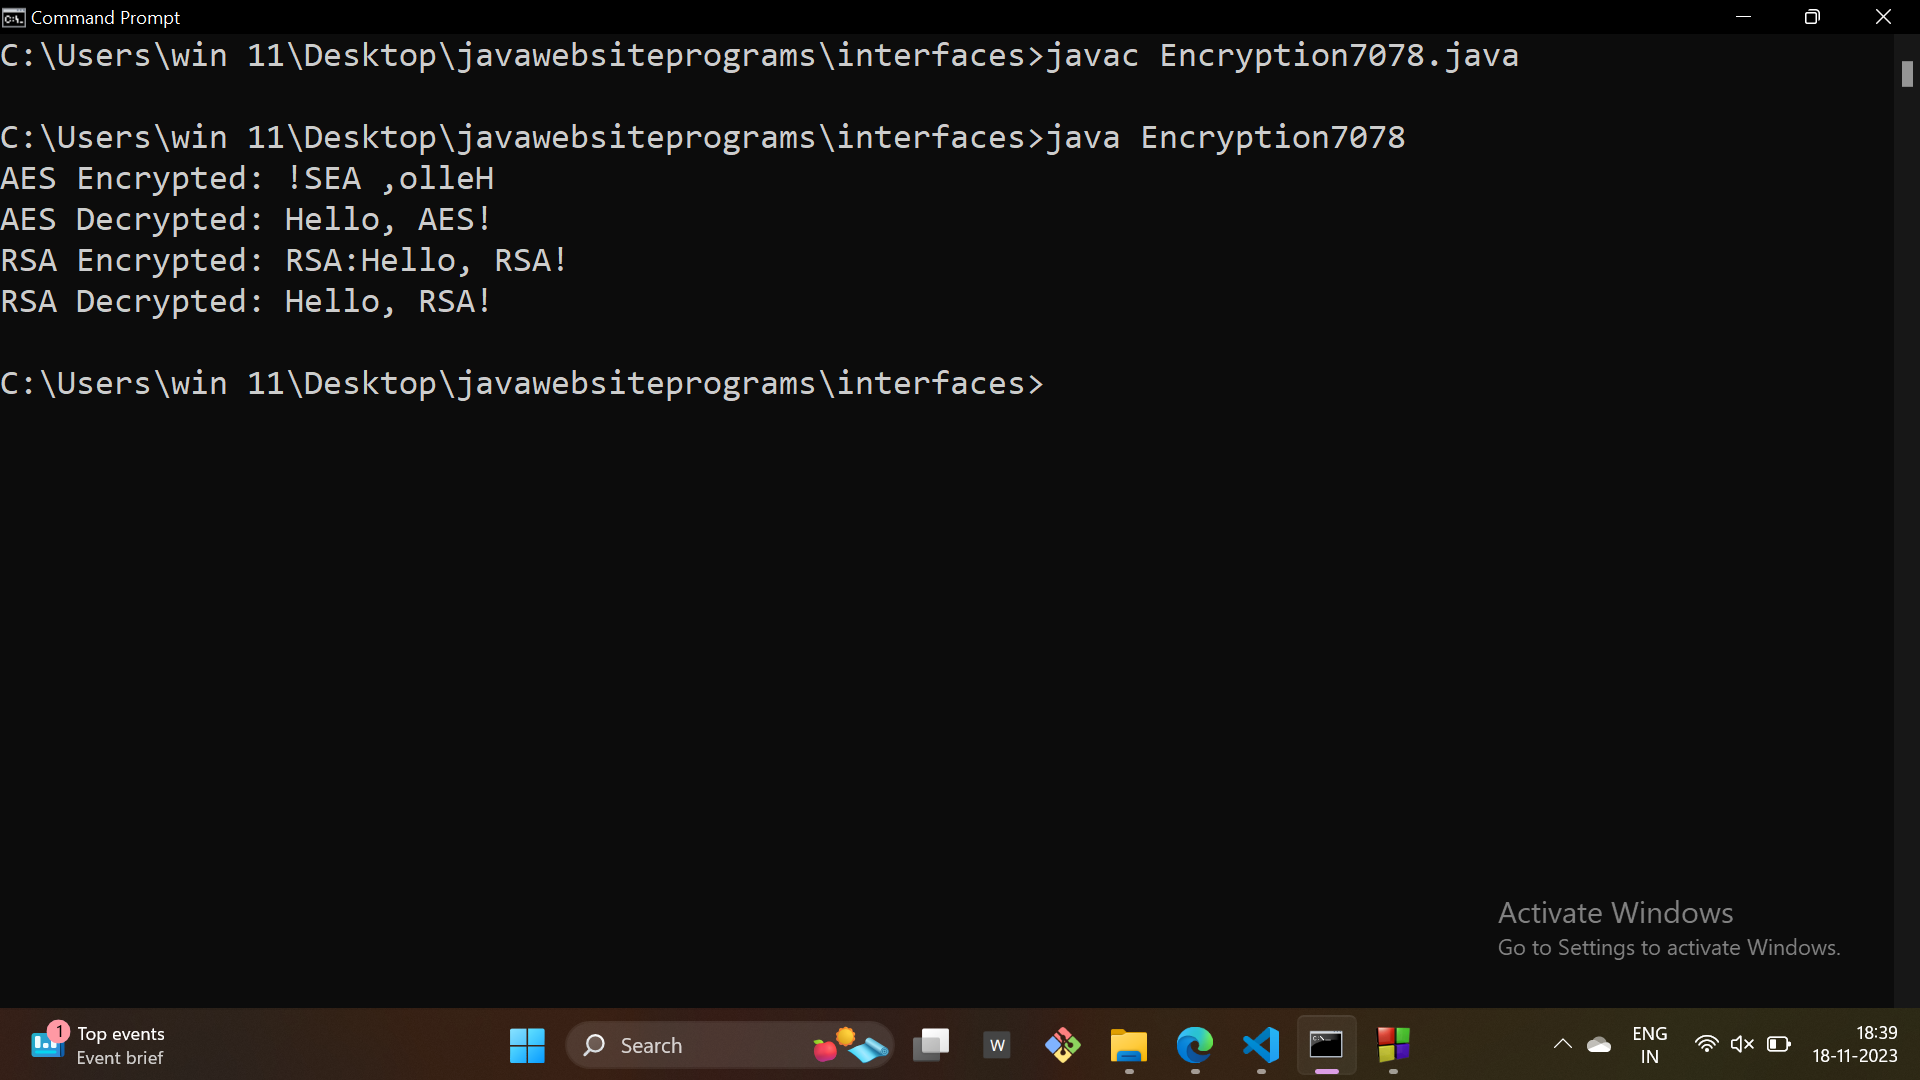Open the Word app in taskbar
Screen dimensions: 1920x1080
pos(997,1046)
